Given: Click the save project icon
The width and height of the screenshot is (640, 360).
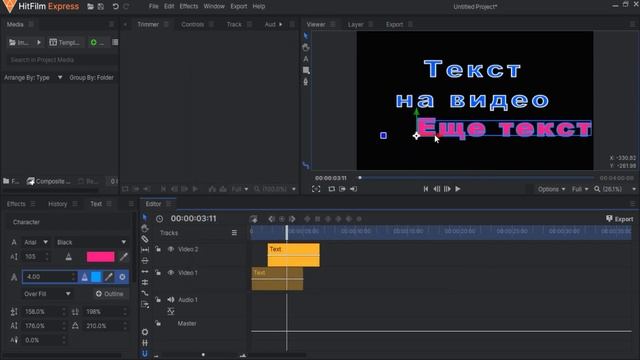Looking at the screenshot, I should 101,7.
